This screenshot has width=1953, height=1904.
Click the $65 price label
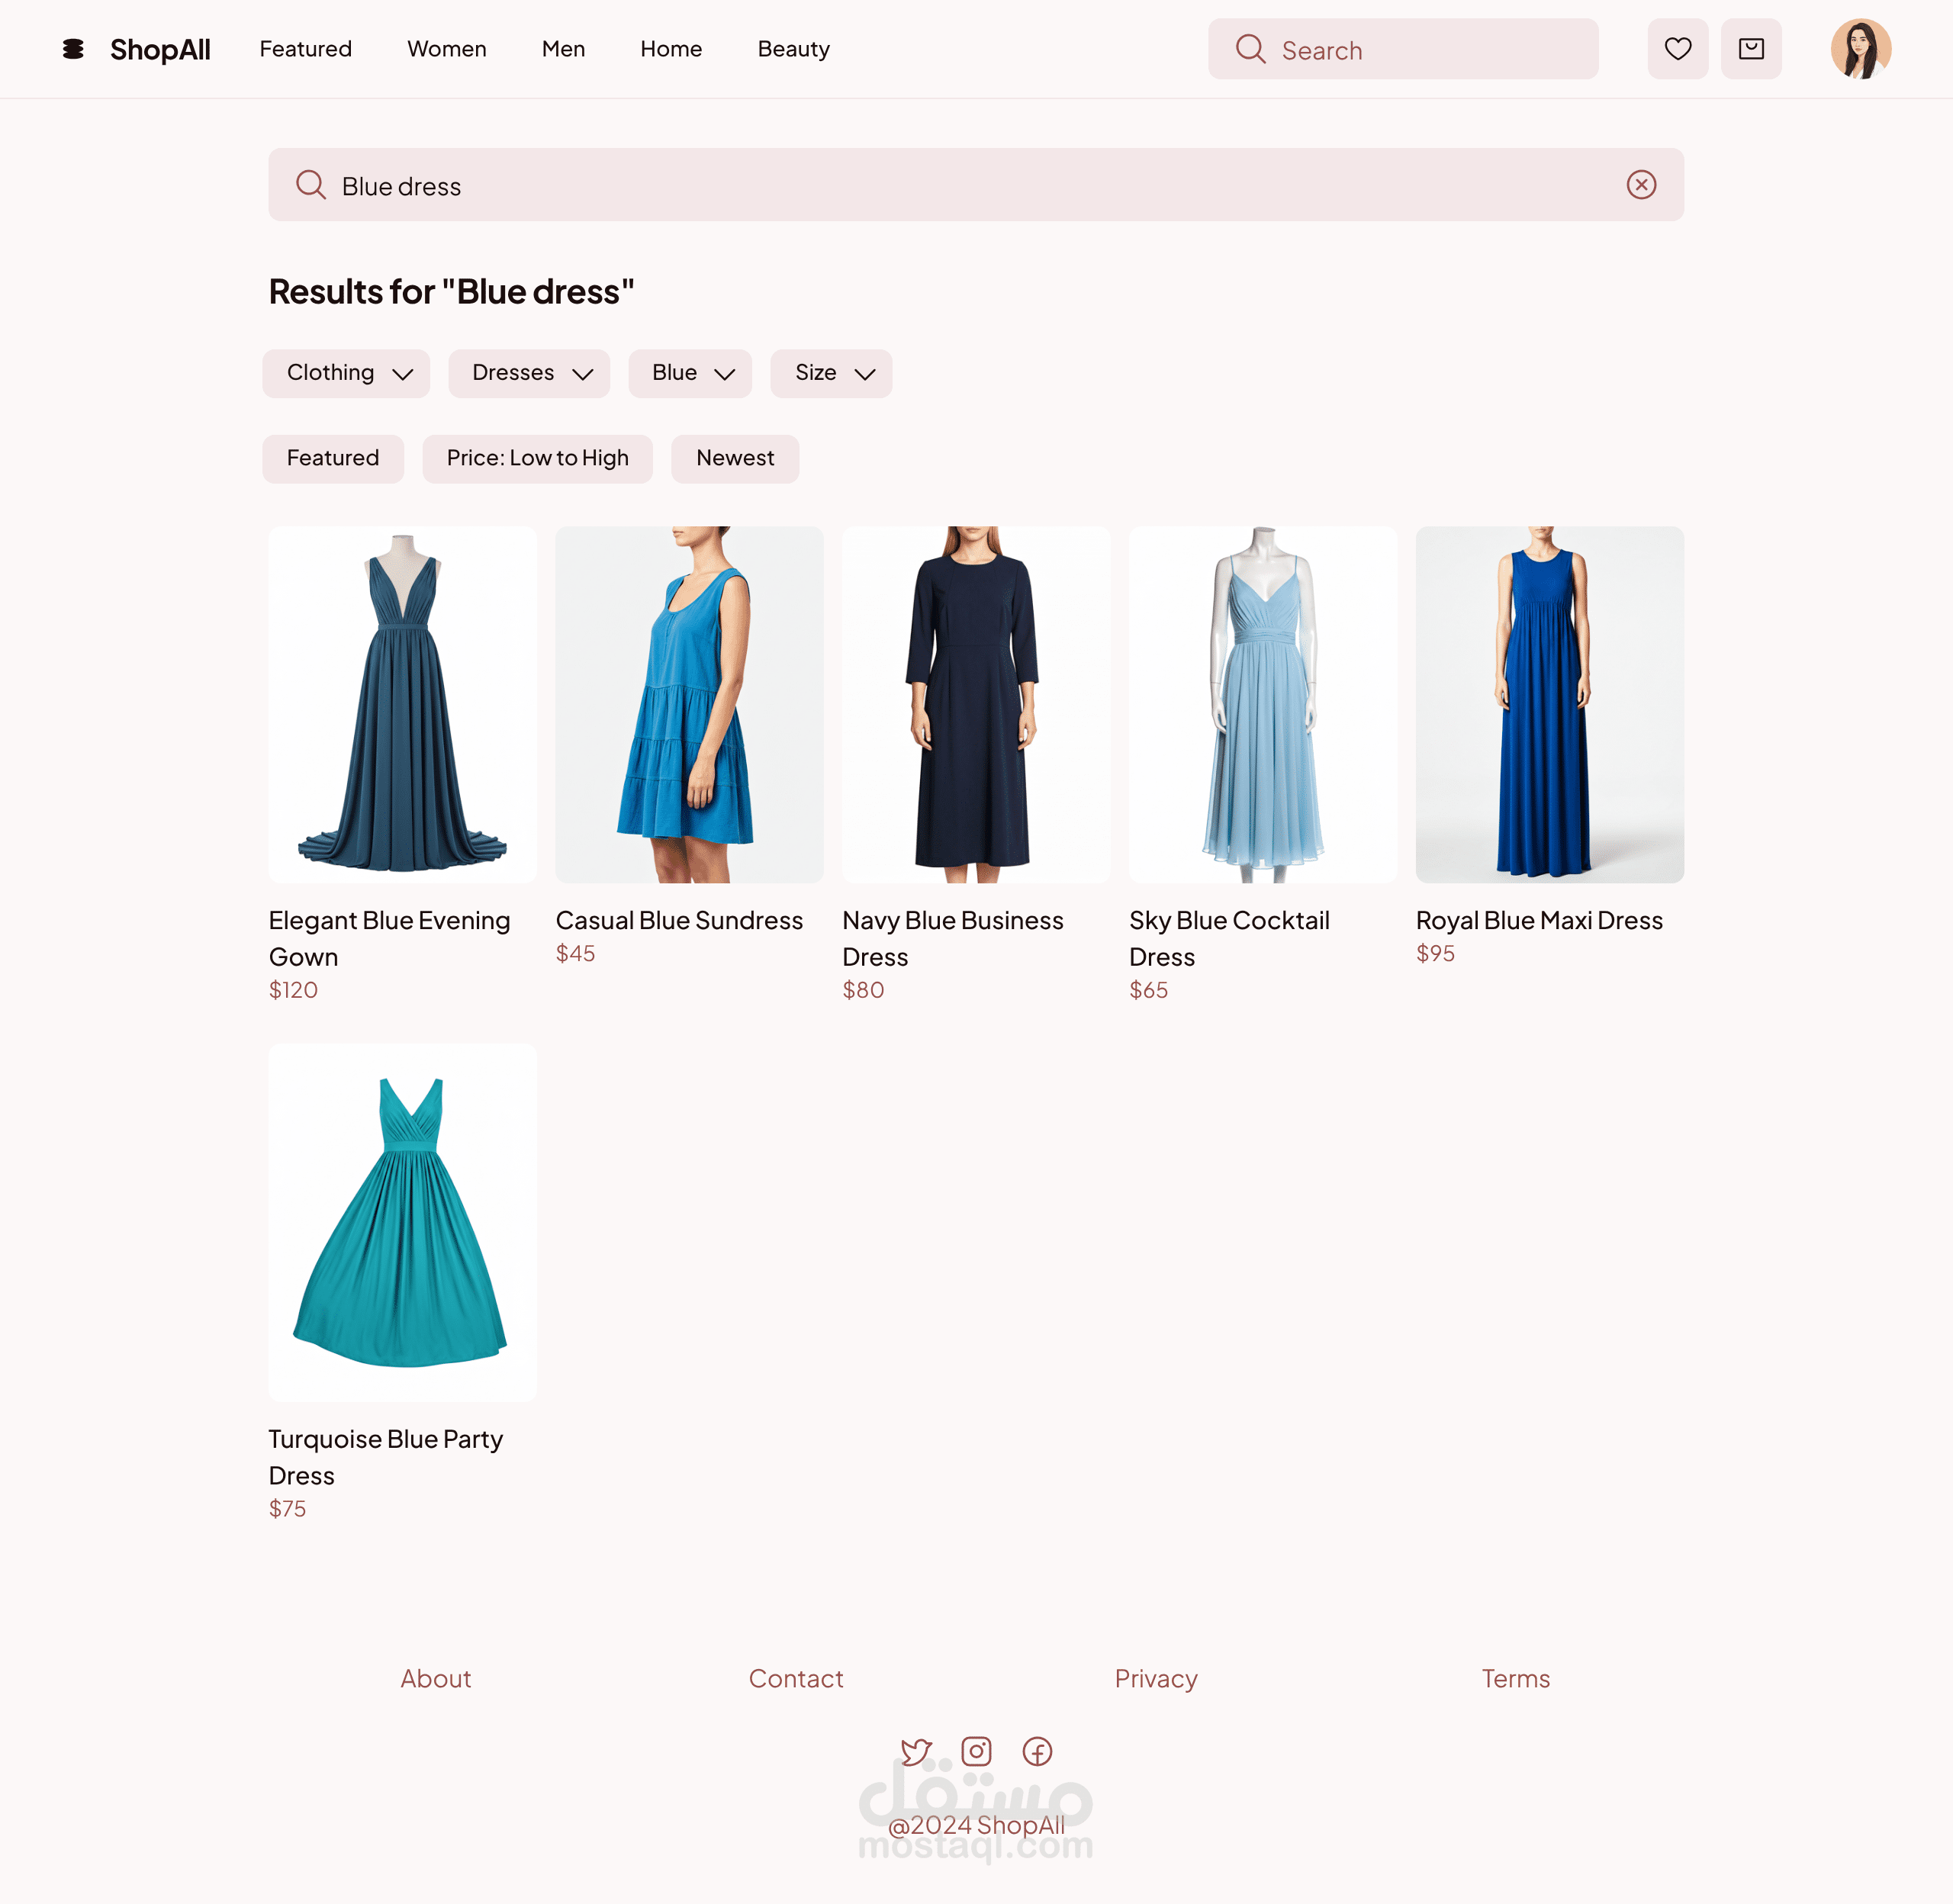1148,990
